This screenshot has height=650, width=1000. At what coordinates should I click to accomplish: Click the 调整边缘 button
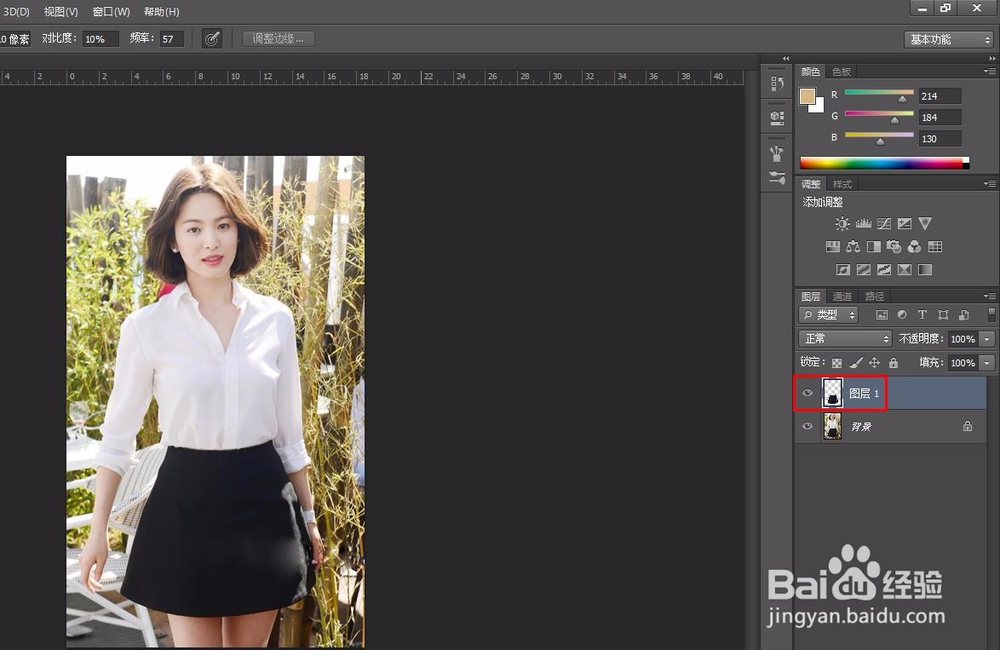click(x=278, y=38)
